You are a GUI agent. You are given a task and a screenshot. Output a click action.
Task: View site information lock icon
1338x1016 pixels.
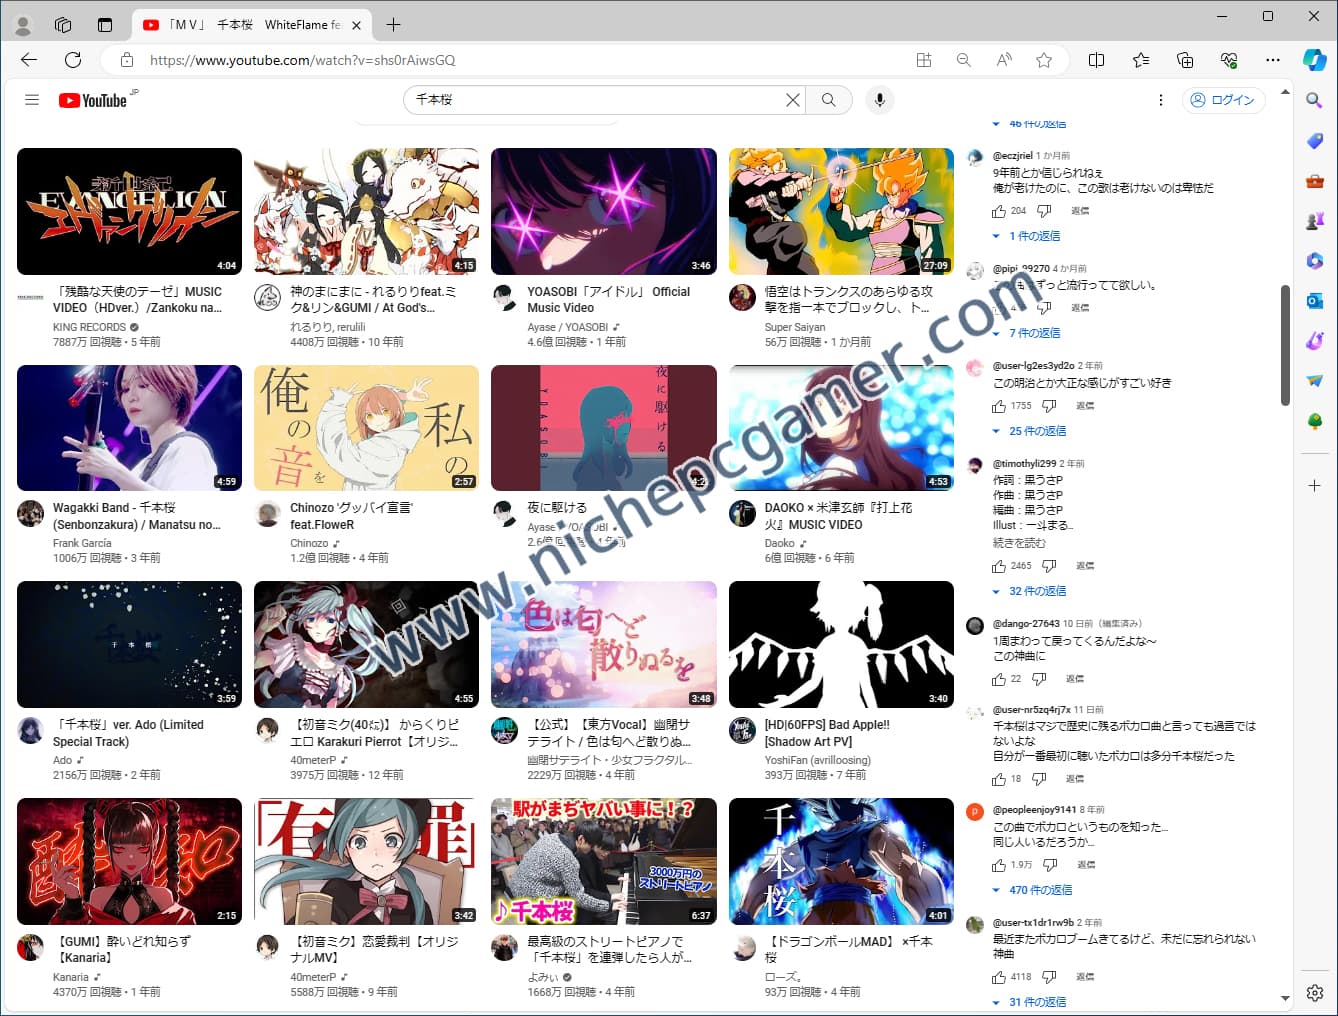pyautogui.click(x=127, y=60)
